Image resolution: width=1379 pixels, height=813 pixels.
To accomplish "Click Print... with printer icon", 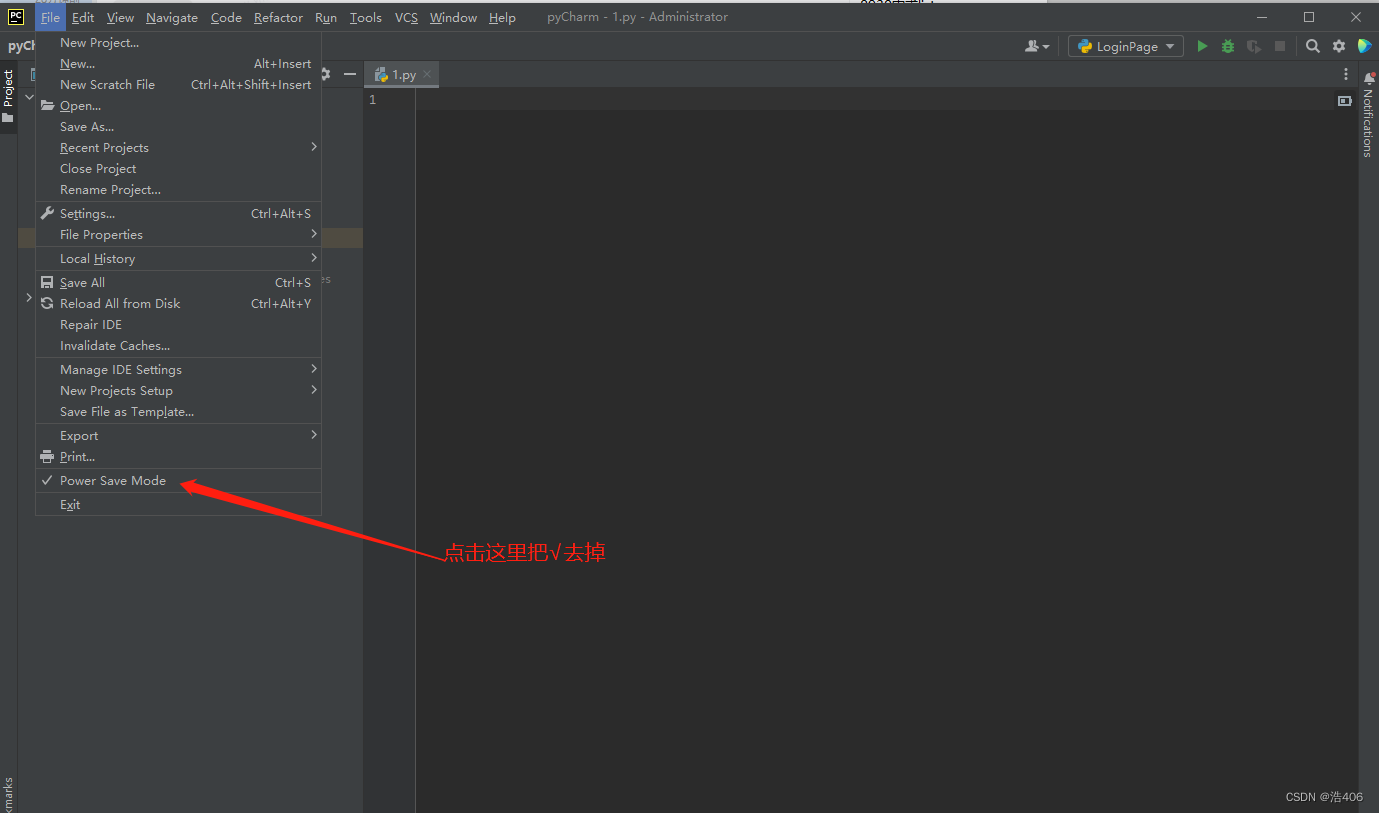I will 178,457.
